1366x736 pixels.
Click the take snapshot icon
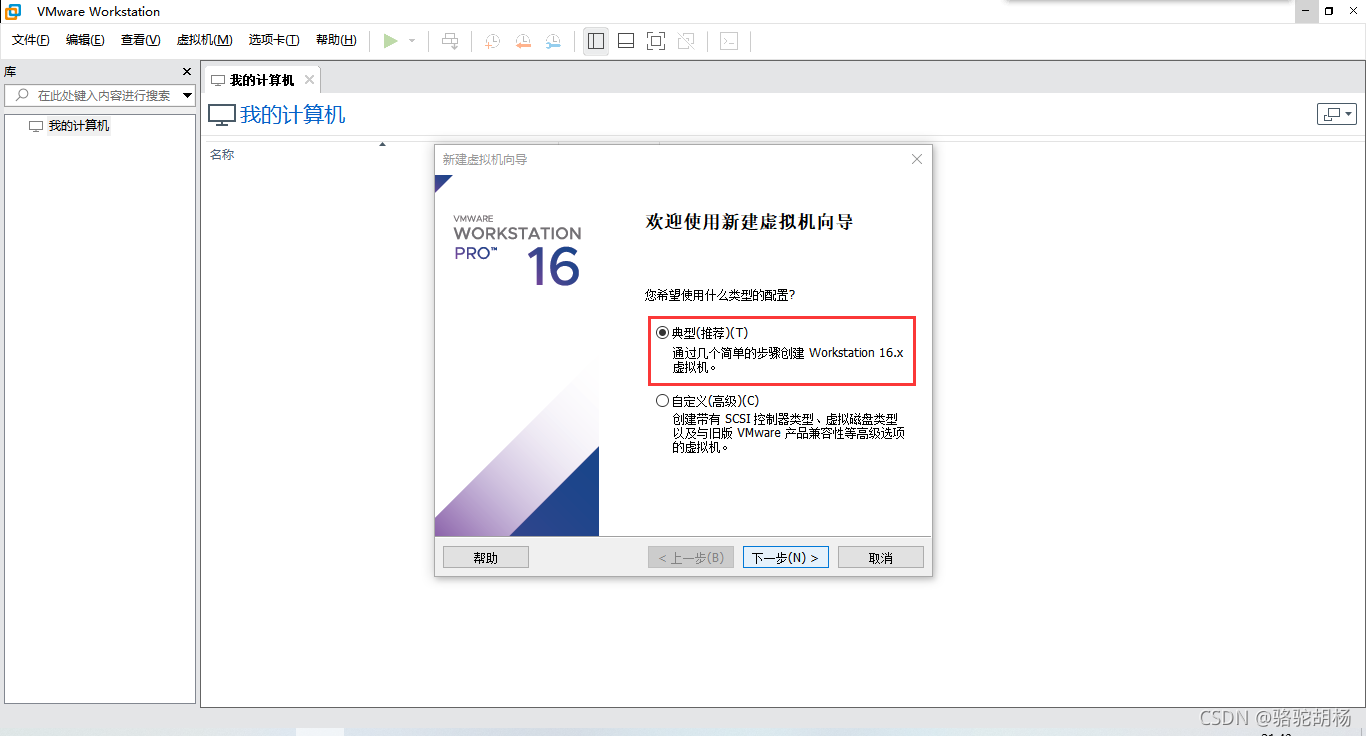pyautogui.click(x=492, y=41)
